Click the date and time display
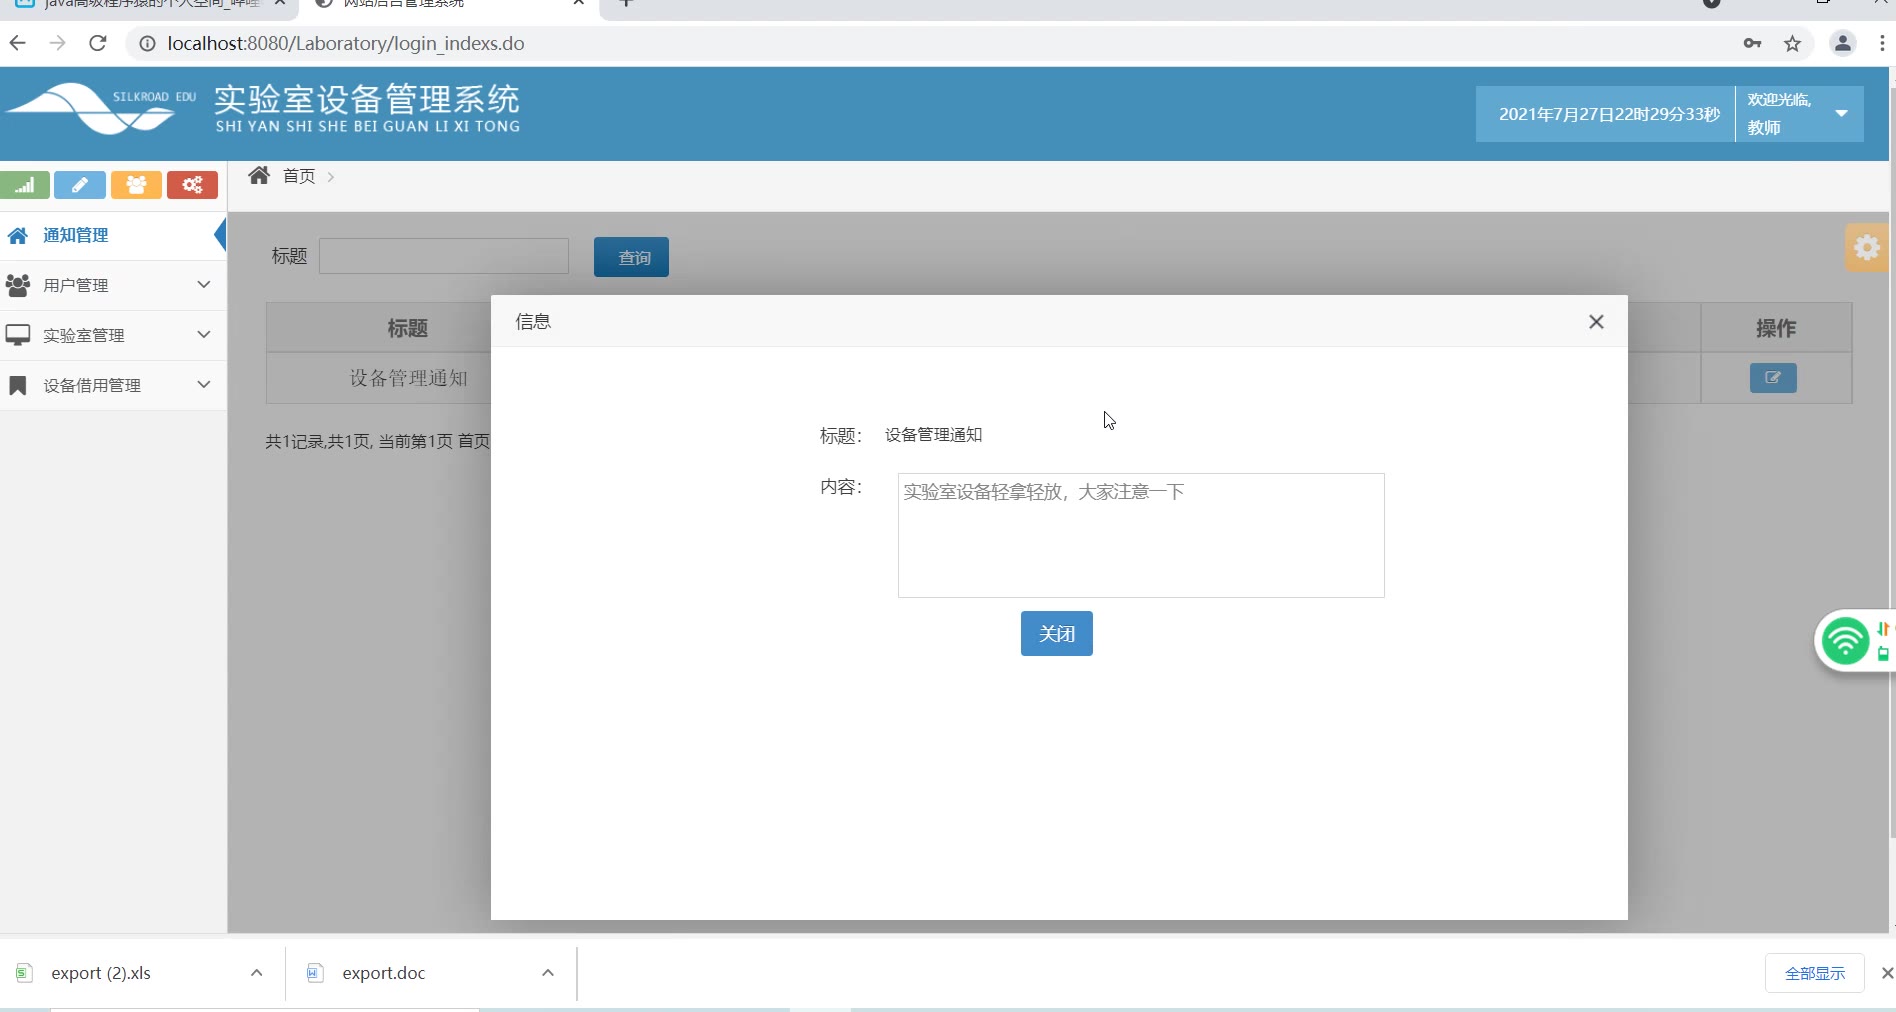 (1608, 114)
